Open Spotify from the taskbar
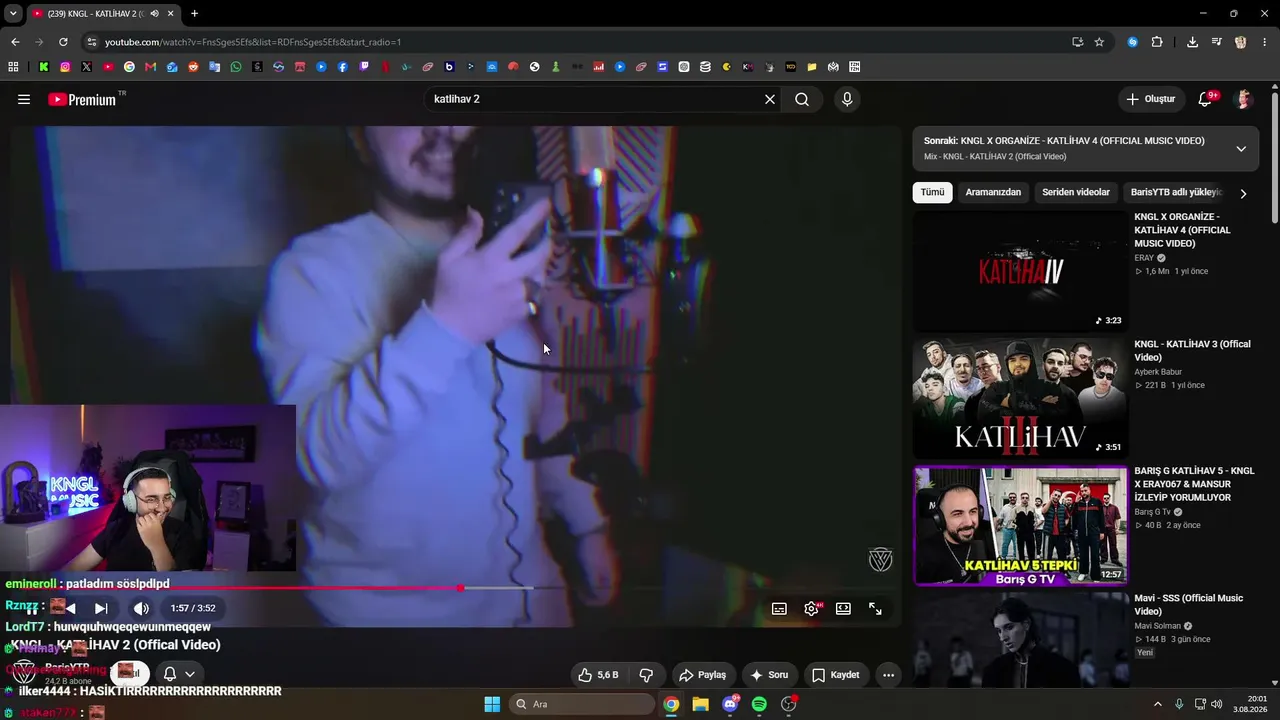This screenshot has height=720, width=1280. [x=759, y=704]
